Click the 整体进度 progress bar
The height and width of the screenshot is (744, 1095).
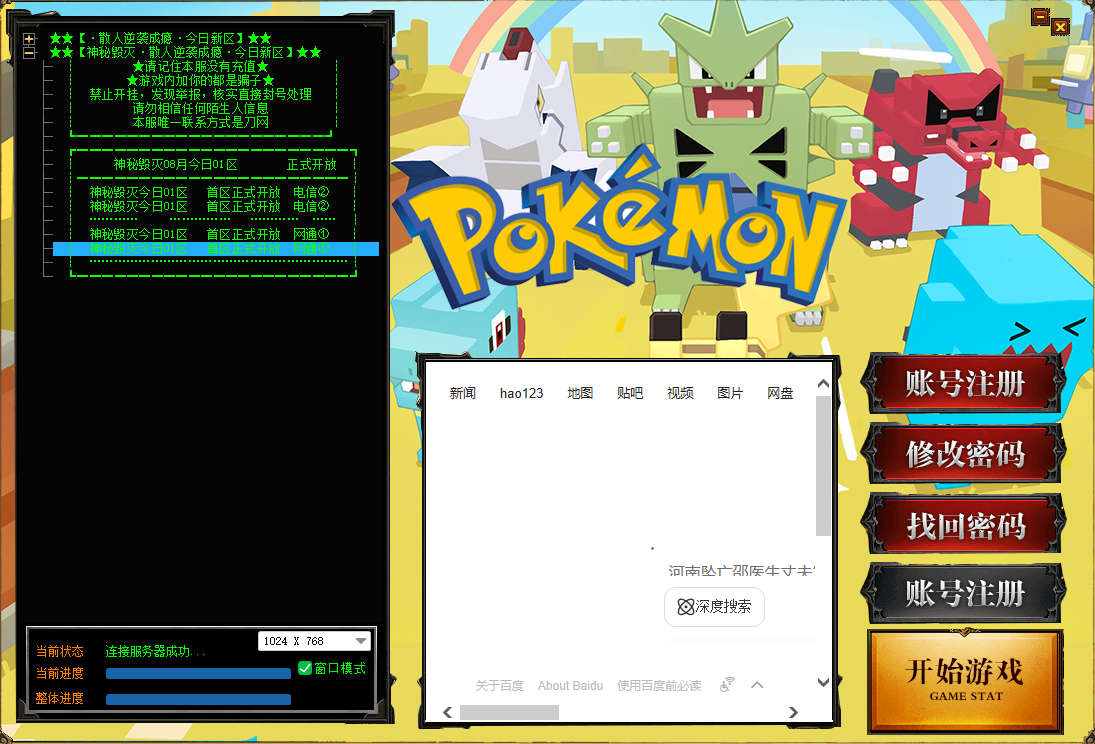[198, 699]
